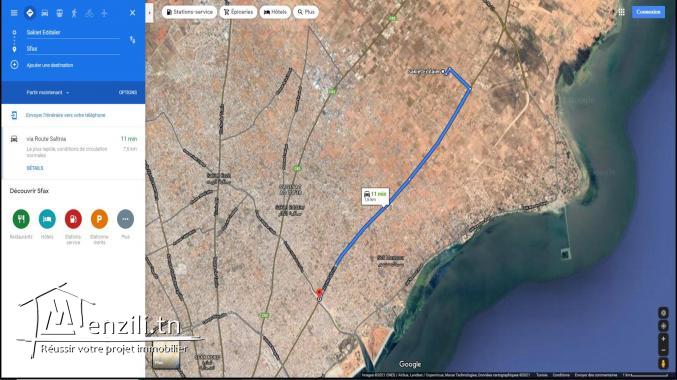Discover Parkings orange P icon
Image resolution: width=677 pixels, height=380 pixels.
(x=99, y=219)
